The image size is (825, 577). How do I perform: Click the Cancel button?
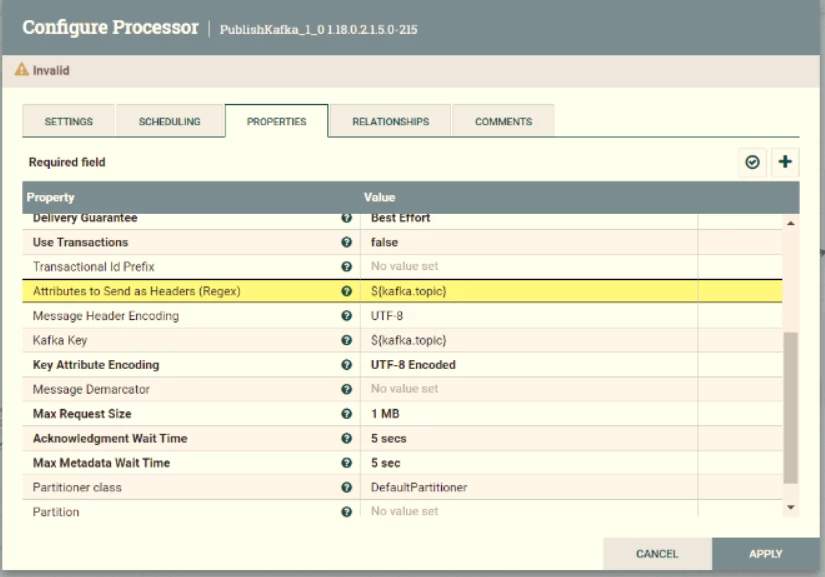657,554
